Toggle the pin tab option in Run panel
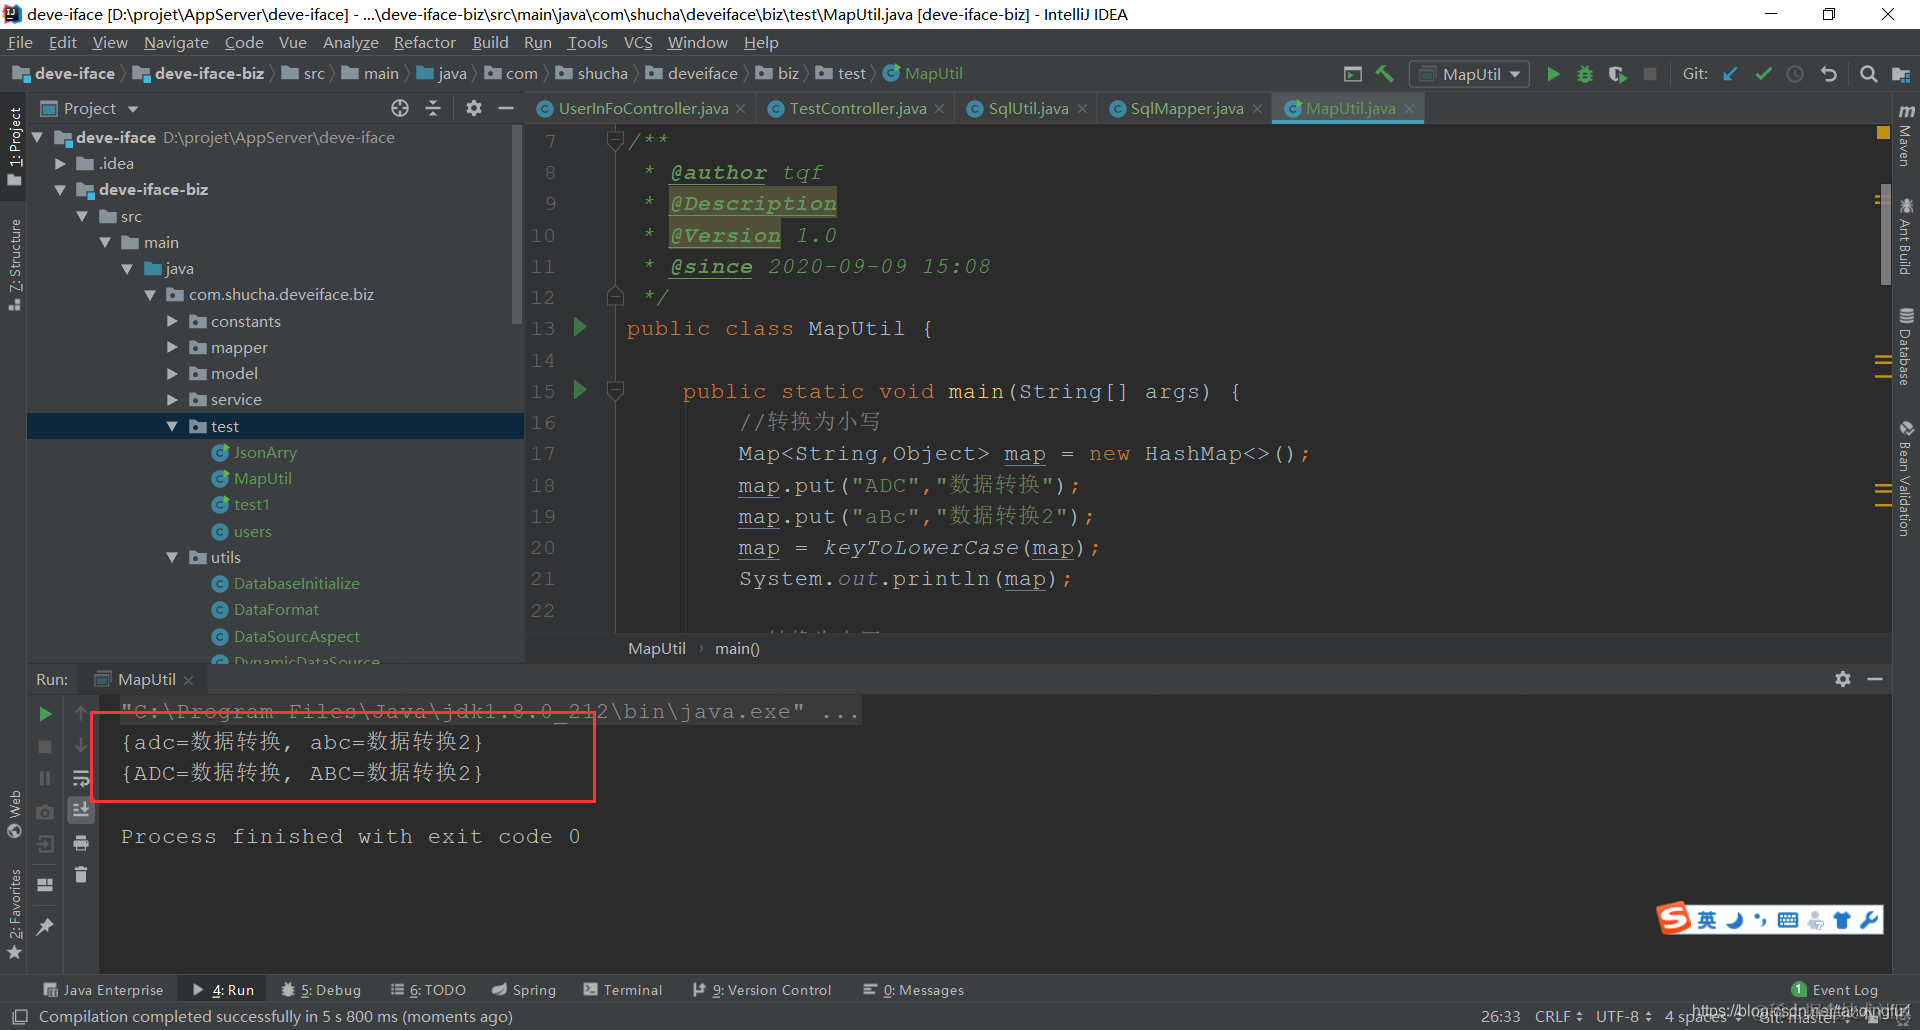The image size is (1920, 1030). click(x=45, y=927)
